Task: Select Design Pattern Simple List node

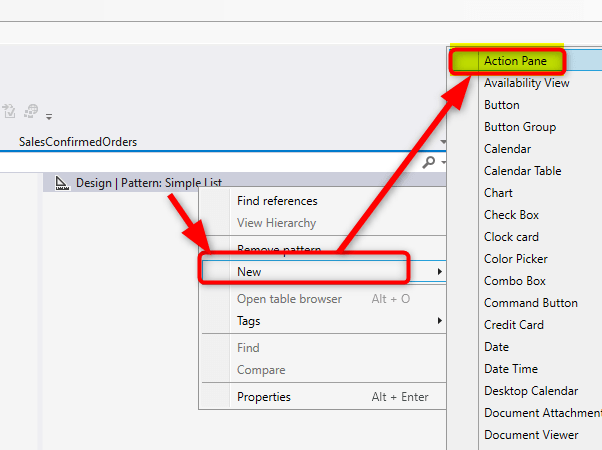Action: 148,183
